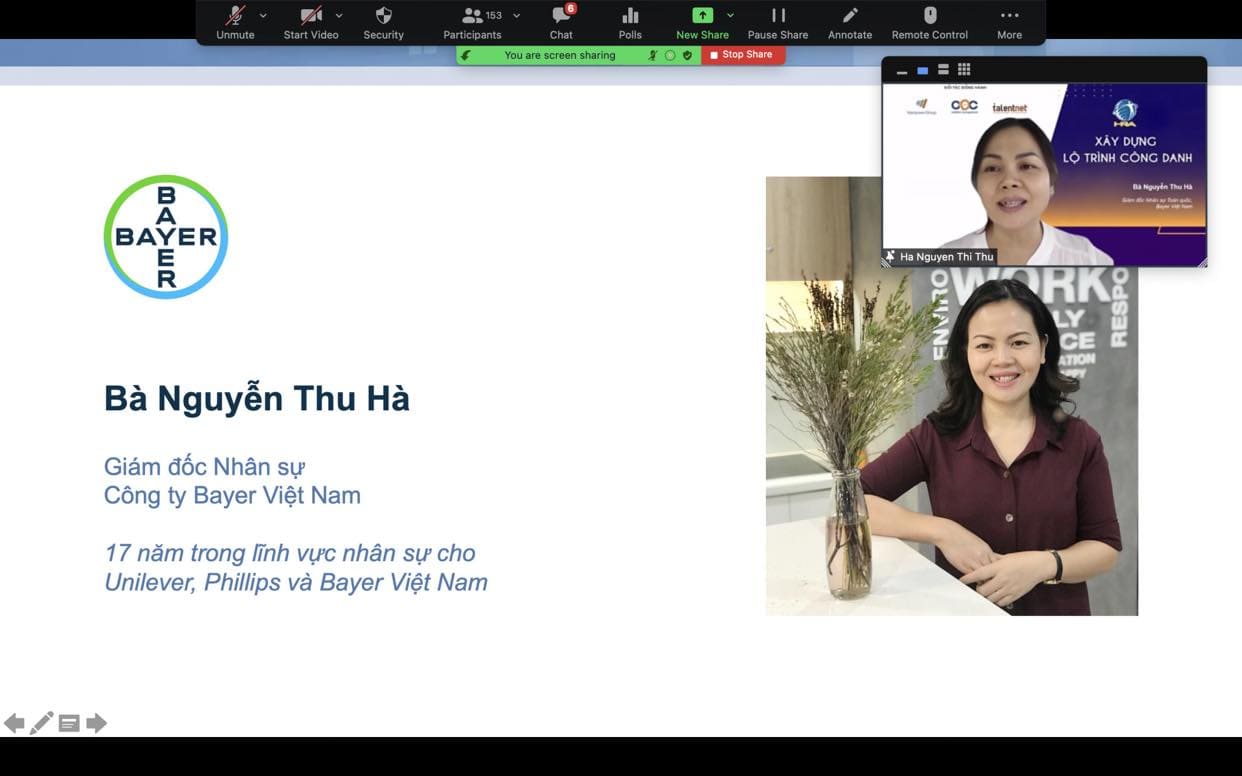Click the portrait photo on the slide
The height and width of the screenshot is (776, 1242).
click(x=952, y=396)
